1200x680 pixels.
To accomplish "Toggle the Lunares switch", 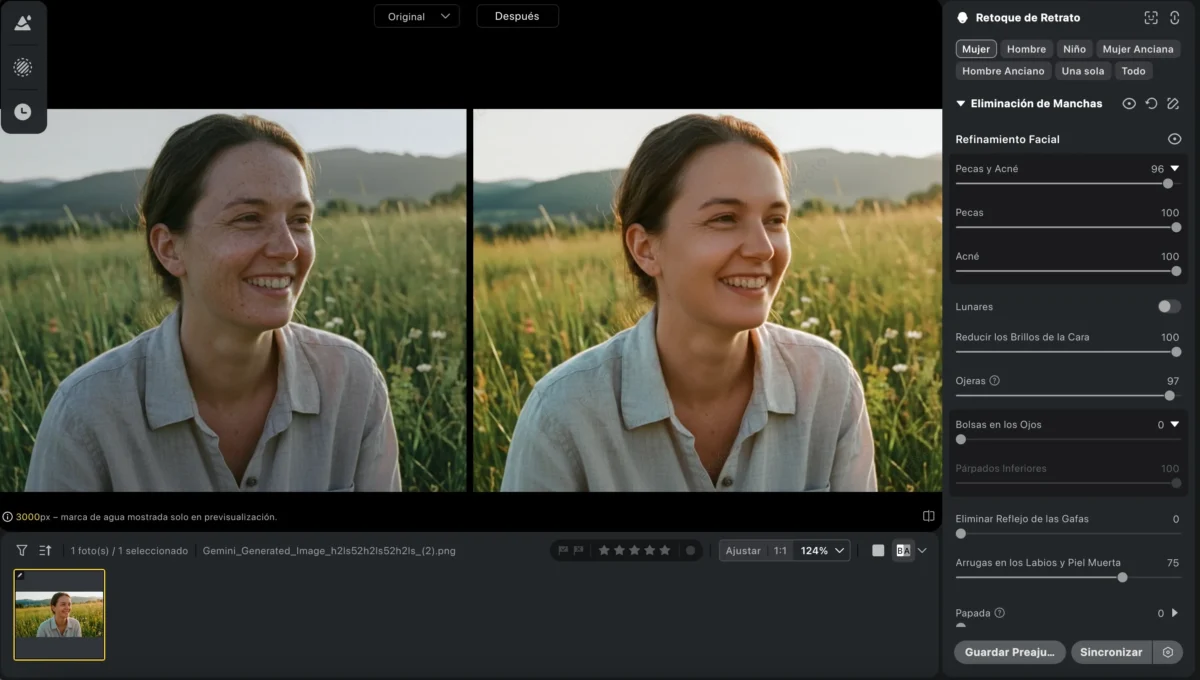I will [1168, 307].
